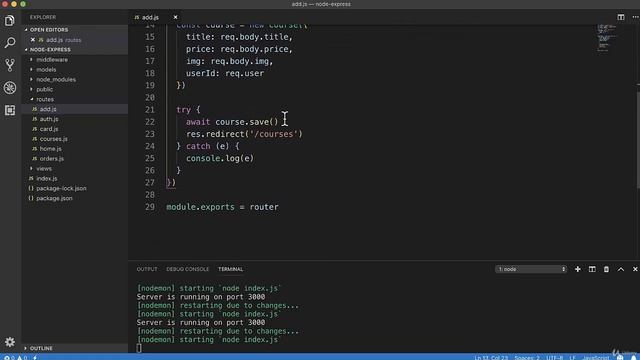Image resolution: width=640 pixels, height=360 pixels.
Task: Split the terminal panel
Action: (x=592, y=269)
